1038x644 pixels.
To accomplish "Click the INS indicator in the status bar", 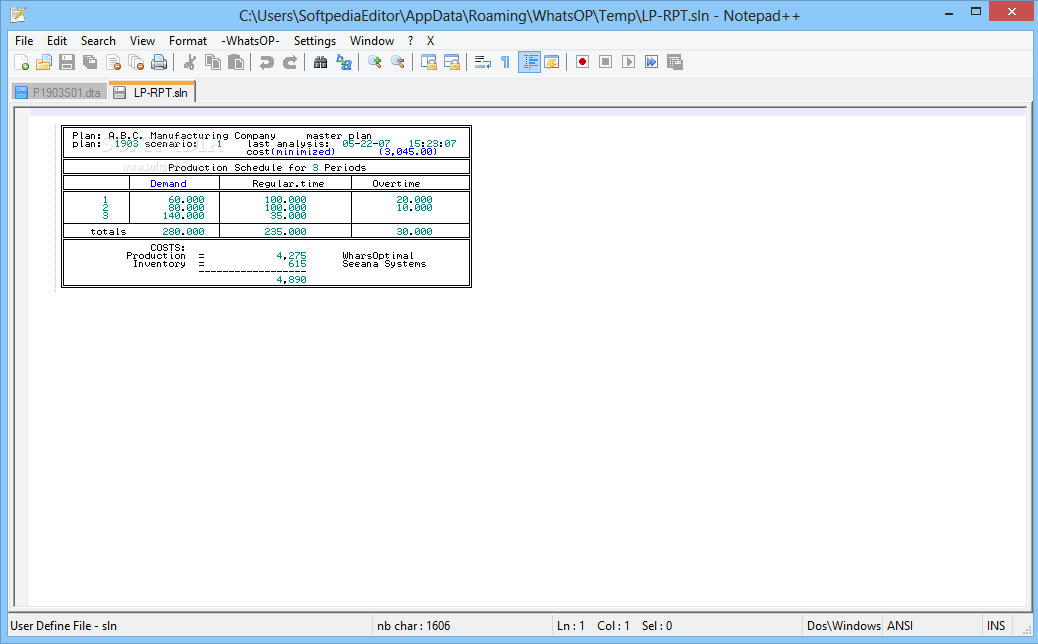I will 996,626.
